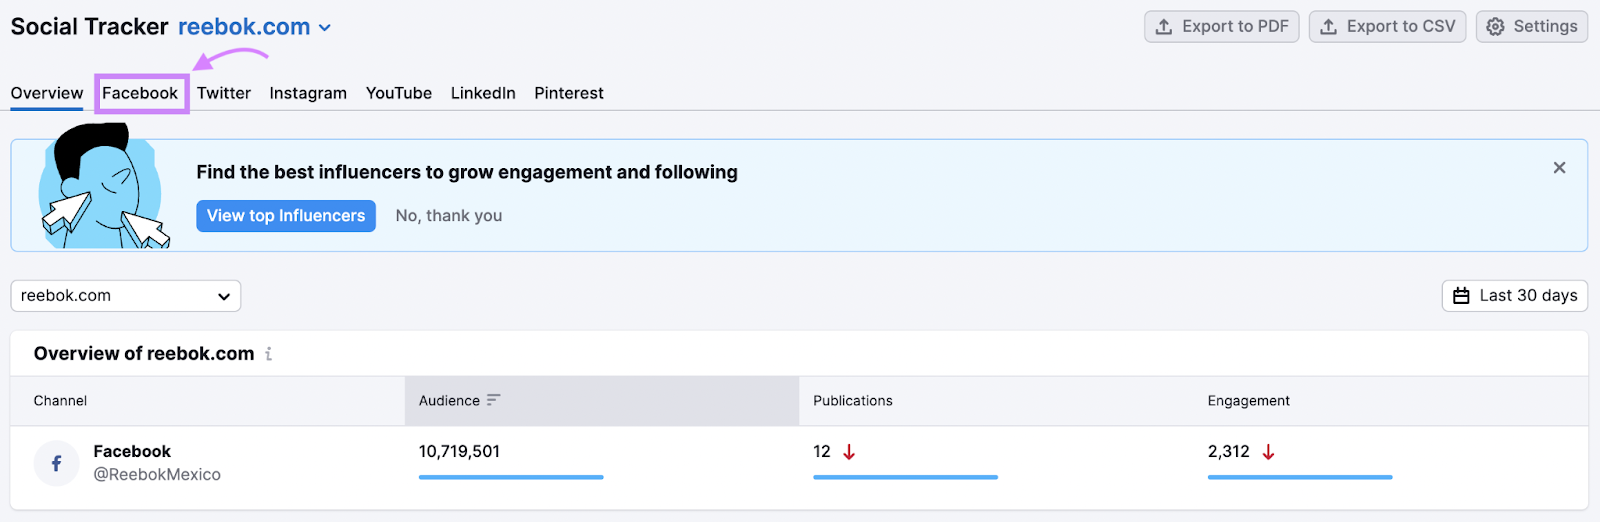
Task: Click the No, thank you link
Action: (x=449, y=216)
